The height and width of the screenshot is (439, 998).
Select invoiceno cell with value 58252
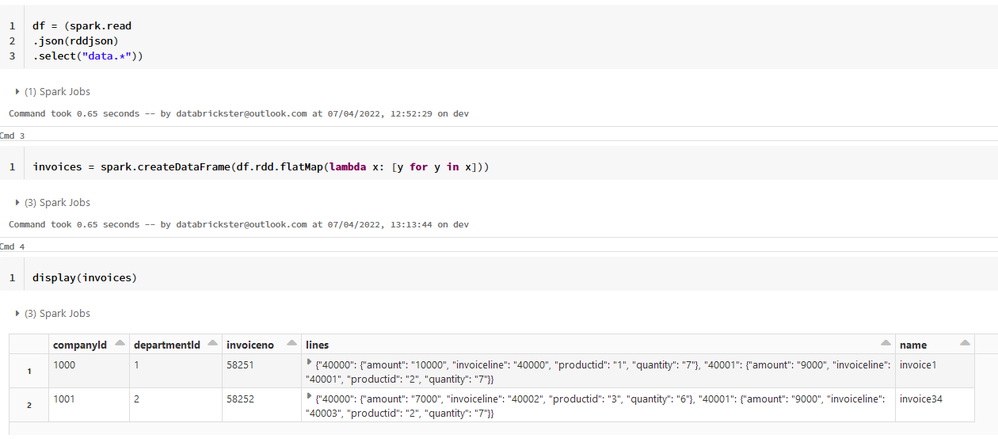coord(241,398)
